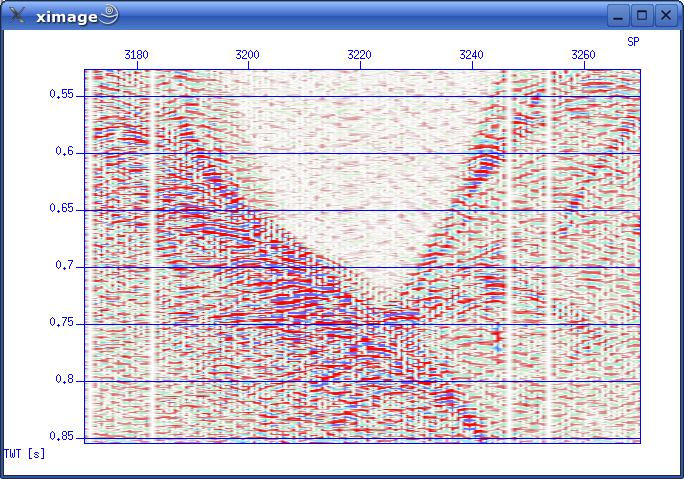Click shot point tick label 3200
Image resolution: width=684 pixels, height=479 pixels.
[x=248, y=55]
